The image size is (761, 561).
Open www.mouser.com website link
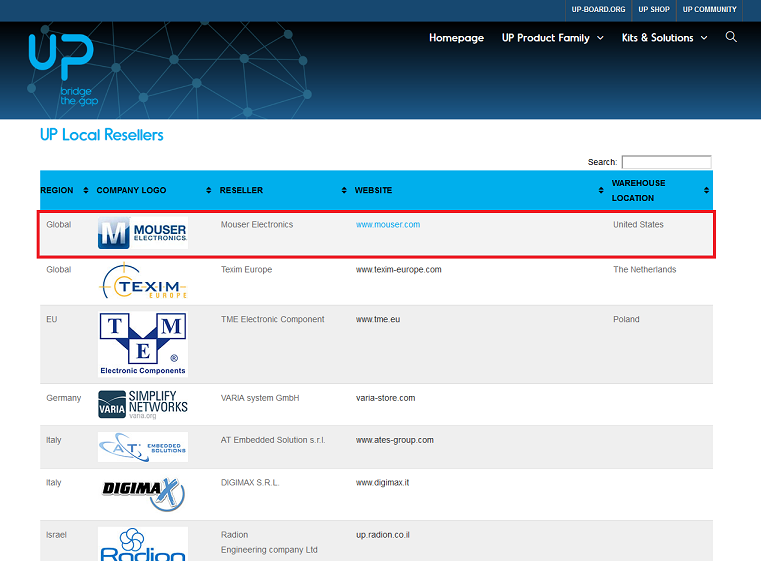(388, 225)
